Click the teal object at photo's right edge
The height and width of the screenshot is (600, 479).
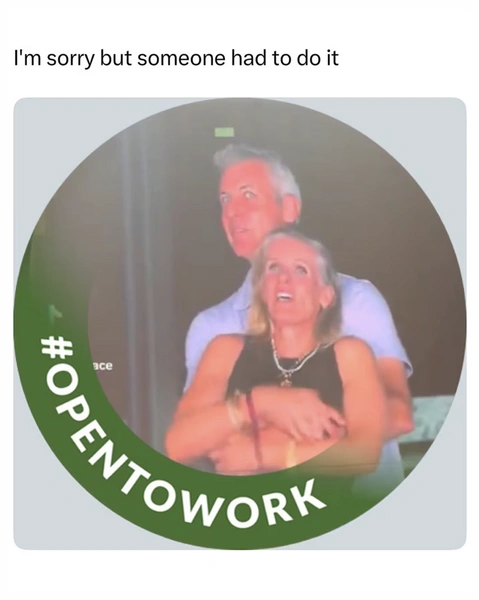click(x=430, y=419)
